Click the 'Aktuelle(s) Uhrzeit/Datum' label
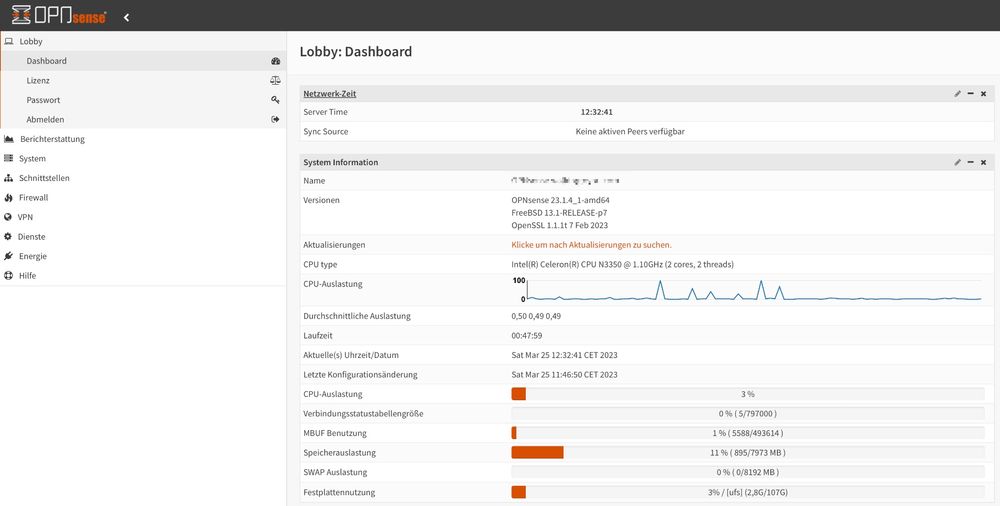The height and width of the screenshot is (506, 1000). (351, 355)
